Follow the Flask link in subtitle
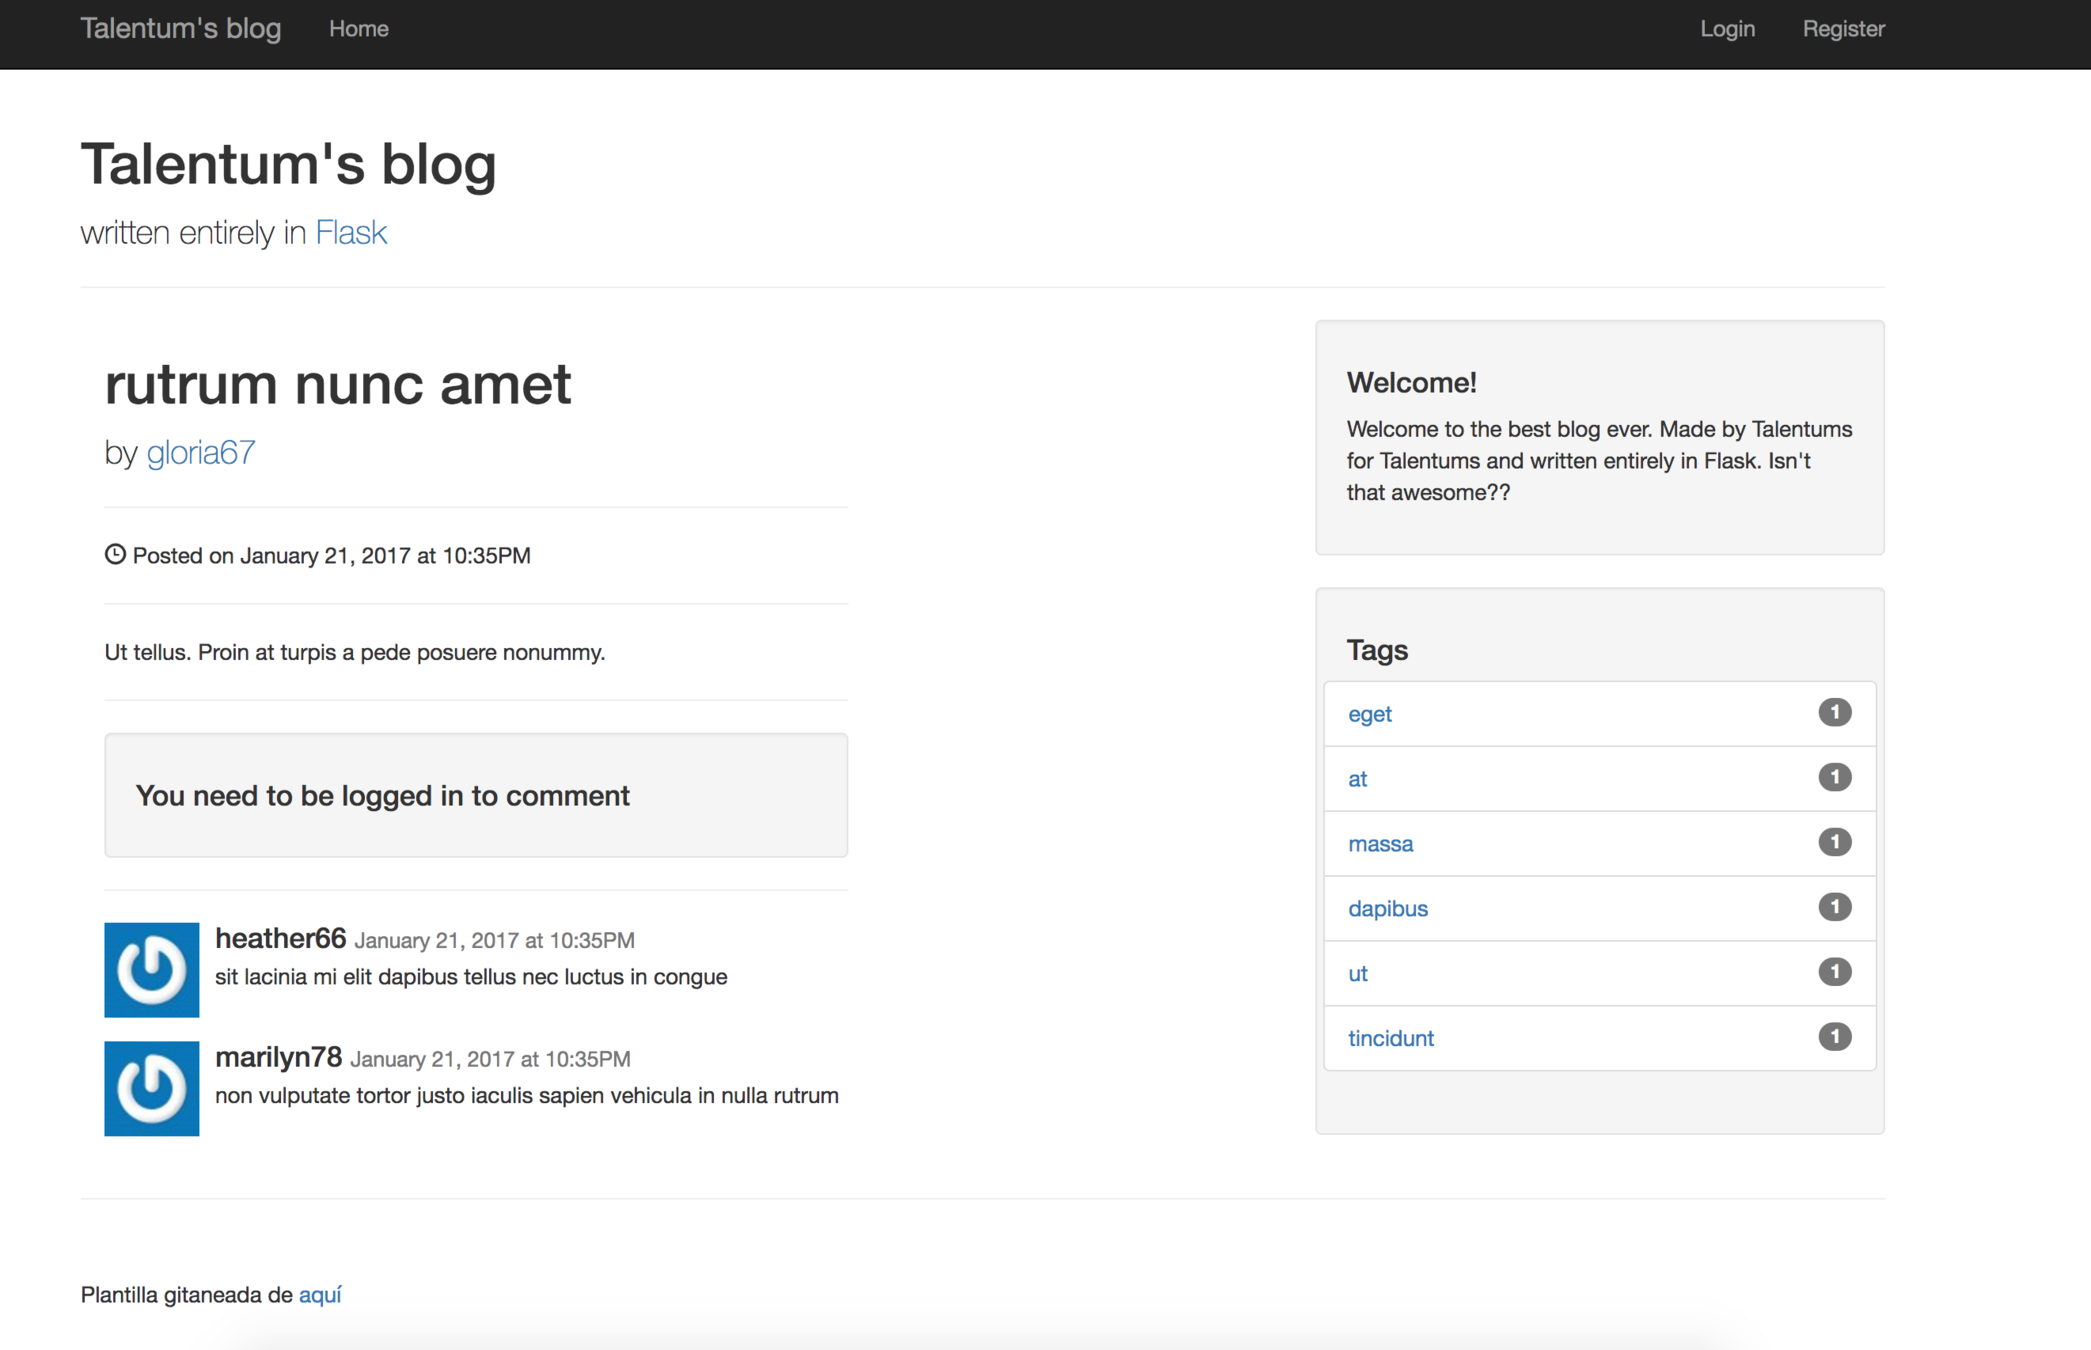This screenshot has width=2091, height=1350. click(x=350, y=232)
